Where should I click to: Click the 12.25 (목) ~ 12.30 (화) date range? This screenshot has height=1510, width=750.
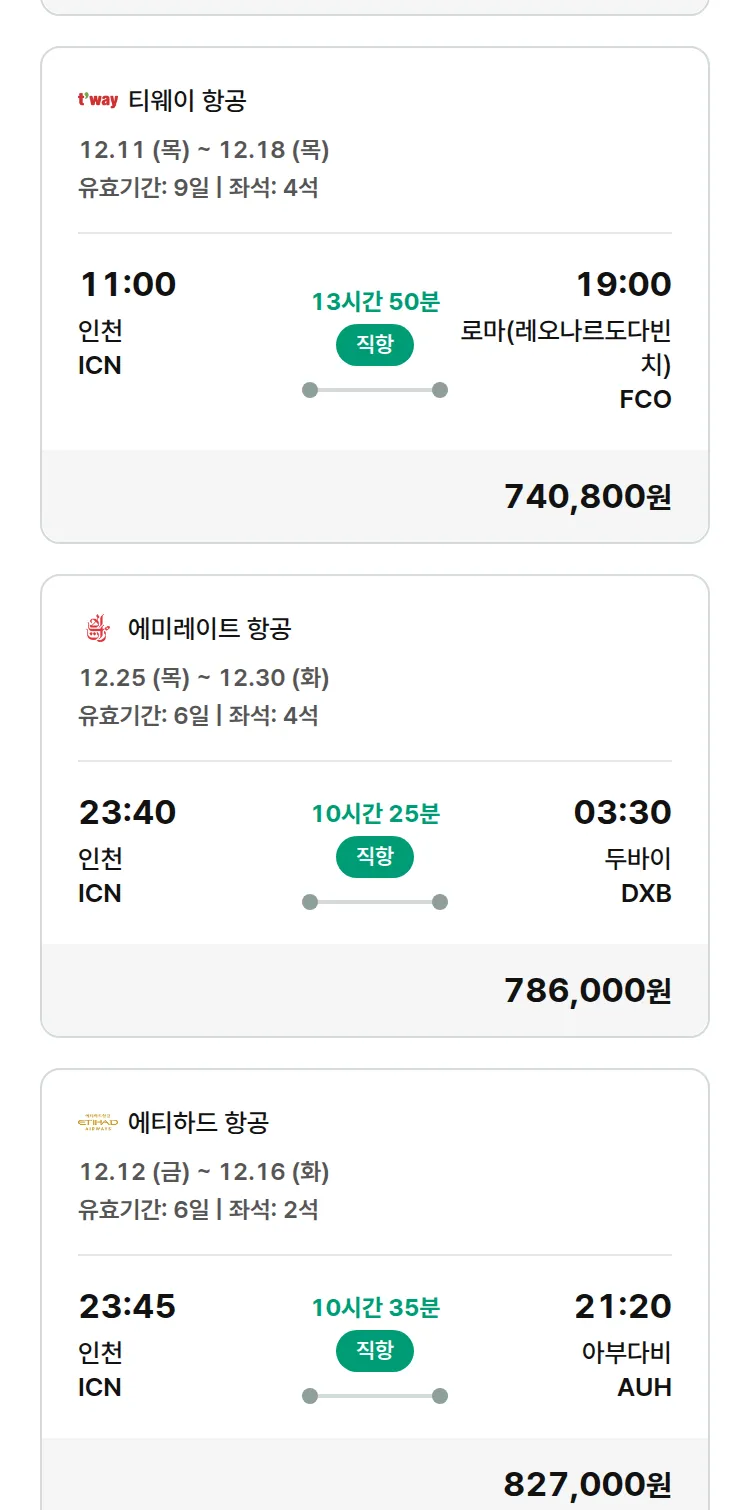pos(204,678)
